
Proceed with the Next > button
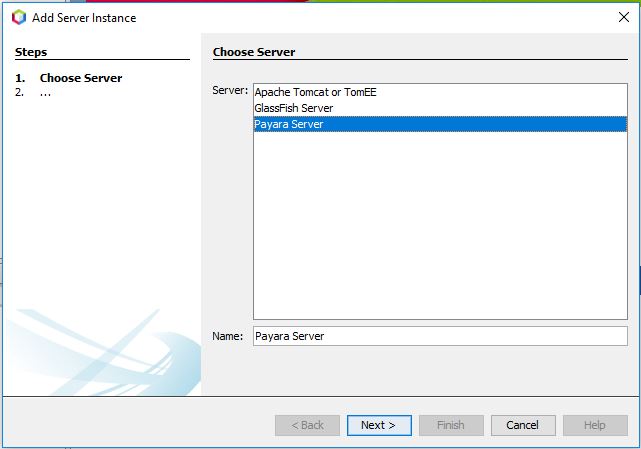coord(379,425)
